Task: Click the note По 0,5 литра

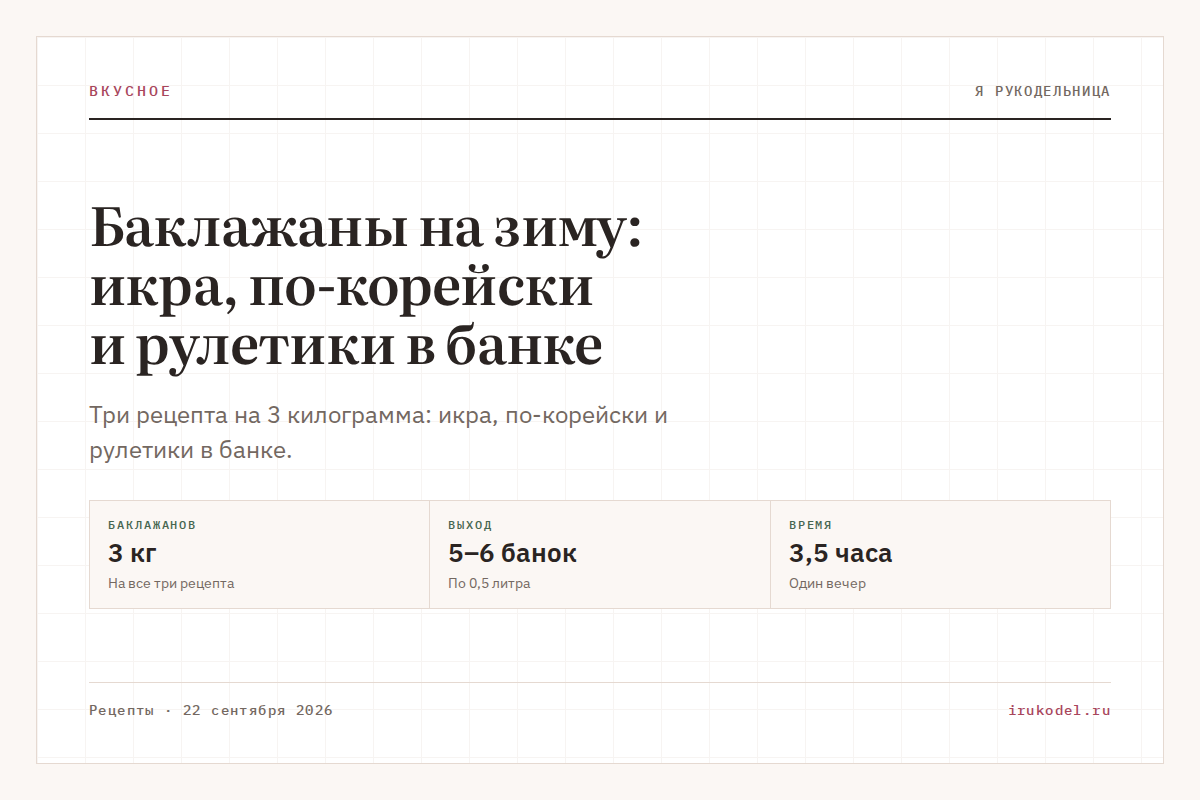Action: (489, 583)
